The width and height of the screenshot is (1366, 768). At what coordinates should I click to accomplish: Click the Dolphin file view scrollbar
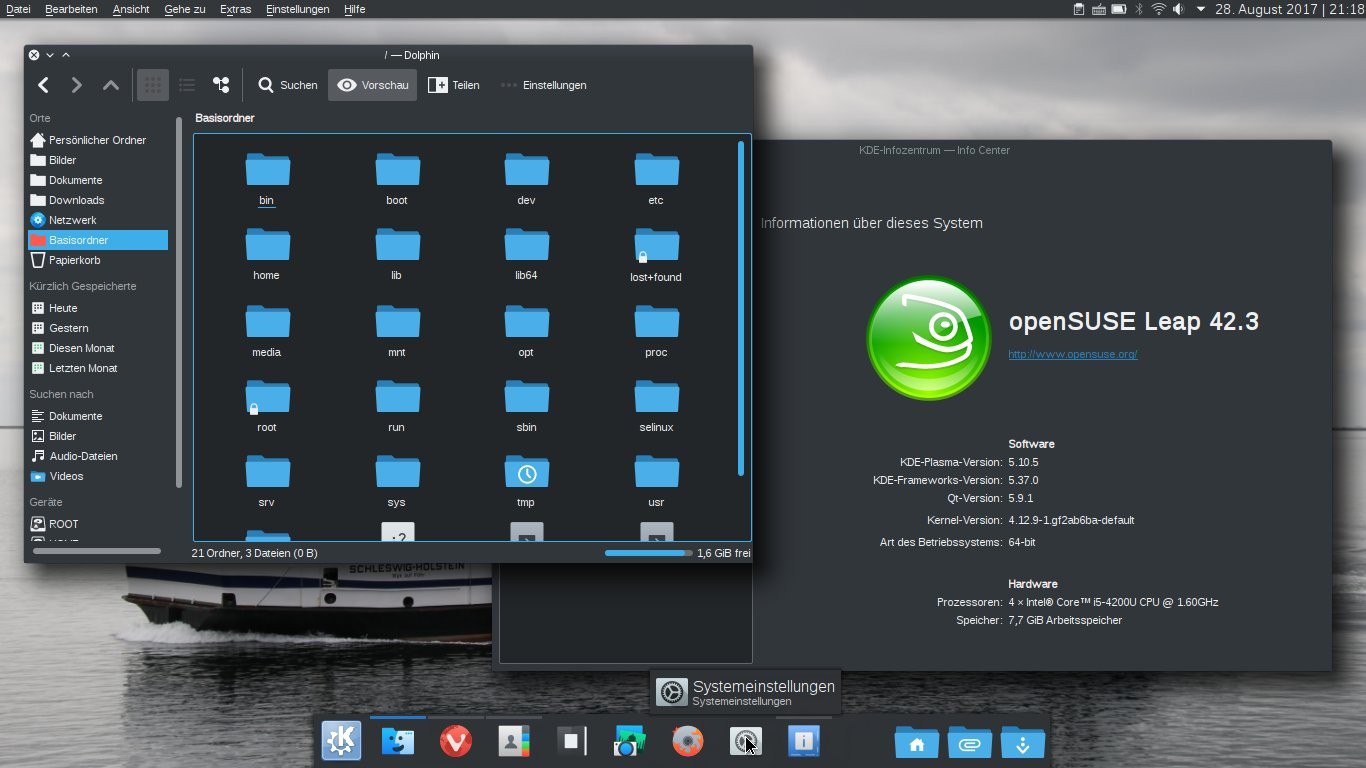coord(741,308)
